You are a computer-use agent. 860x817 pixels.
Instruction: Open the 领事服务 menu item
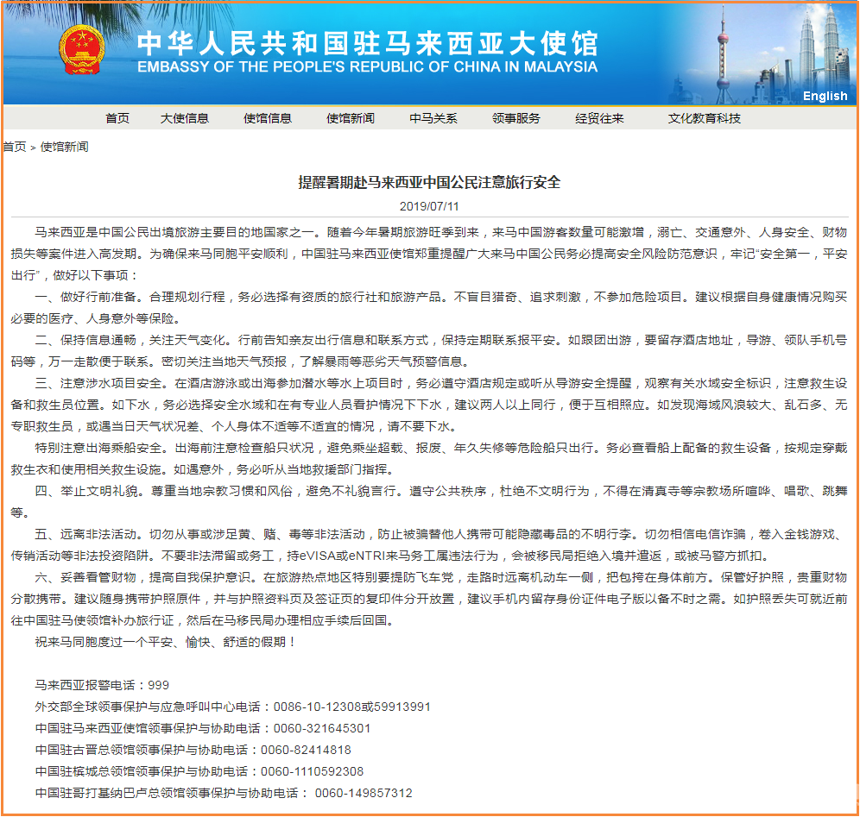(x=516, y=118)
